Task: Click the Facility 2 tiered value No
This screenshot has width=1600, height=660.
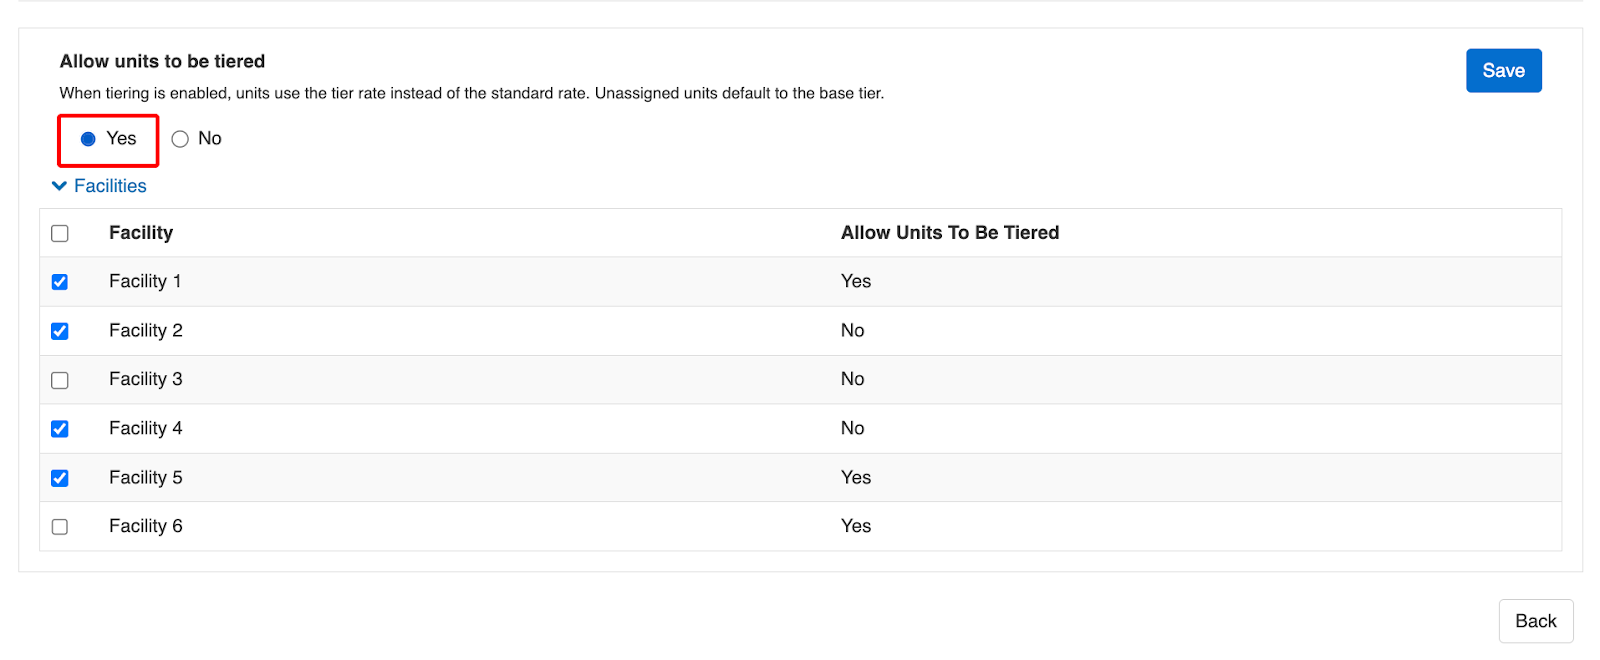Action: click(x=852, y=331)
